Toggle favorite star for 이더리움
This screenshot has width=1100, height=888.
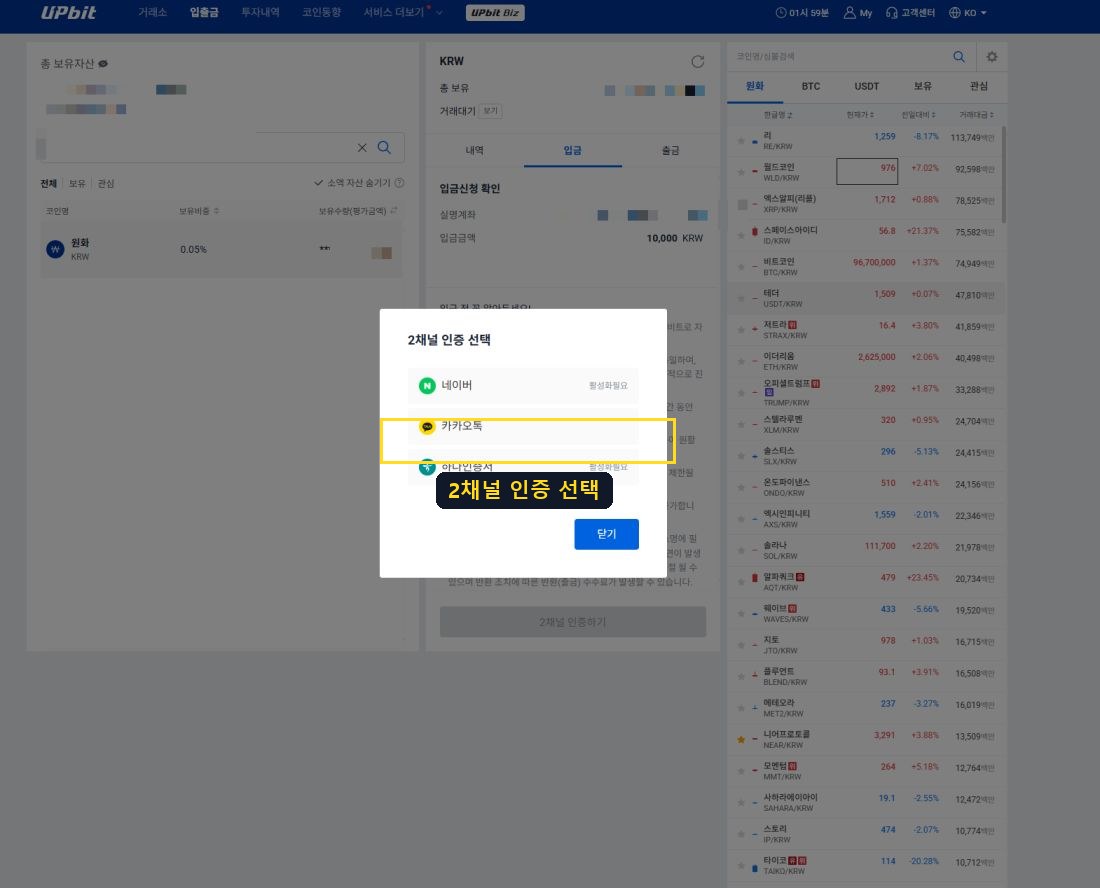click(741, 361)
